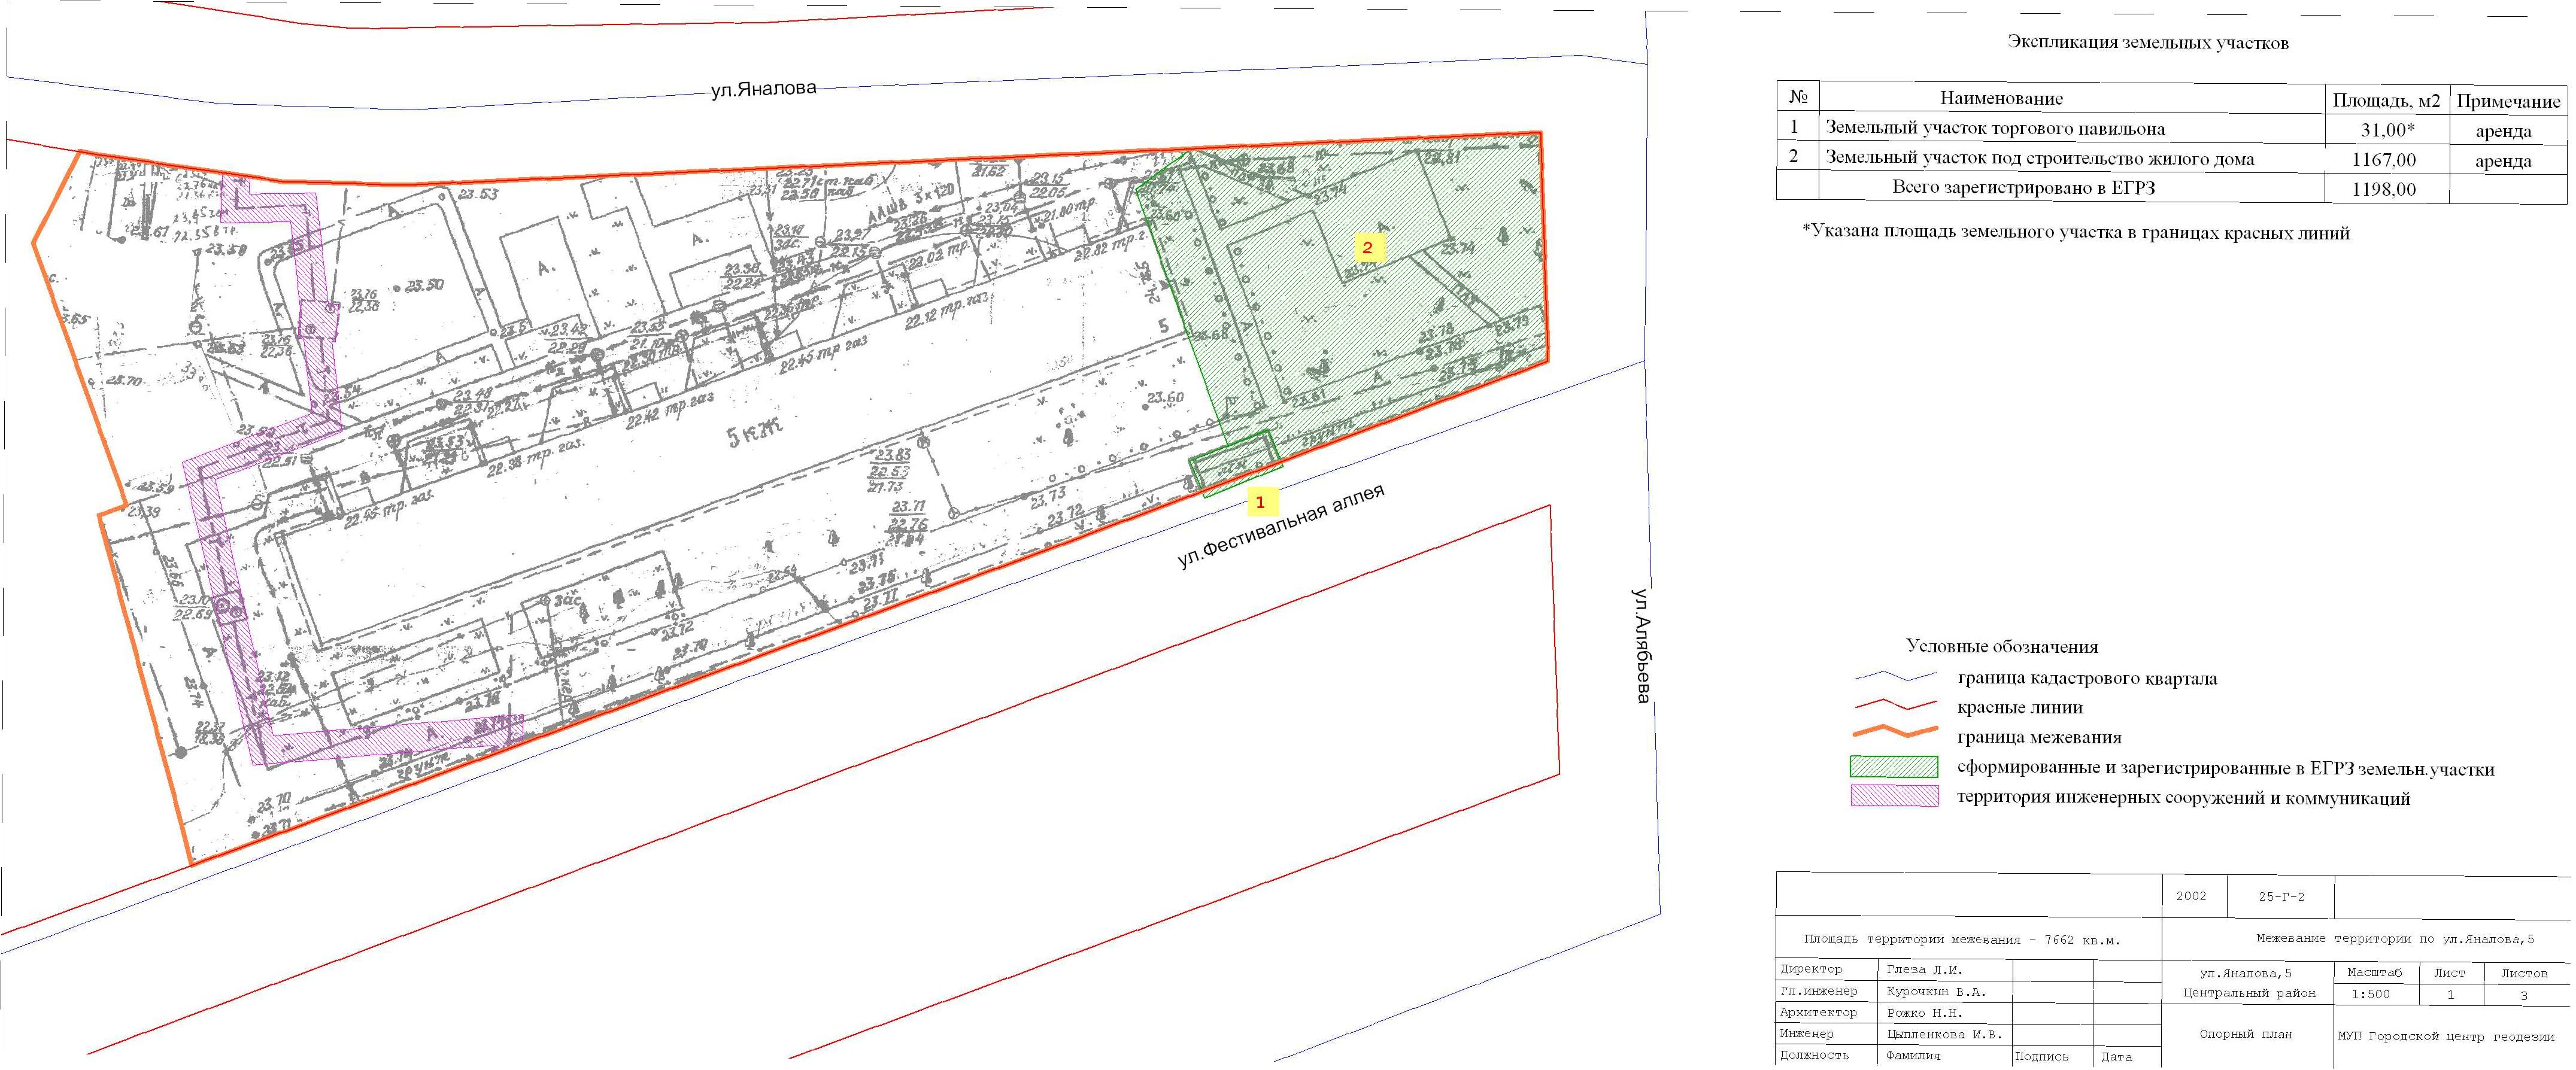
Task: Click the vertical ул.Алябьева street label
Action: click(1641, 645)
